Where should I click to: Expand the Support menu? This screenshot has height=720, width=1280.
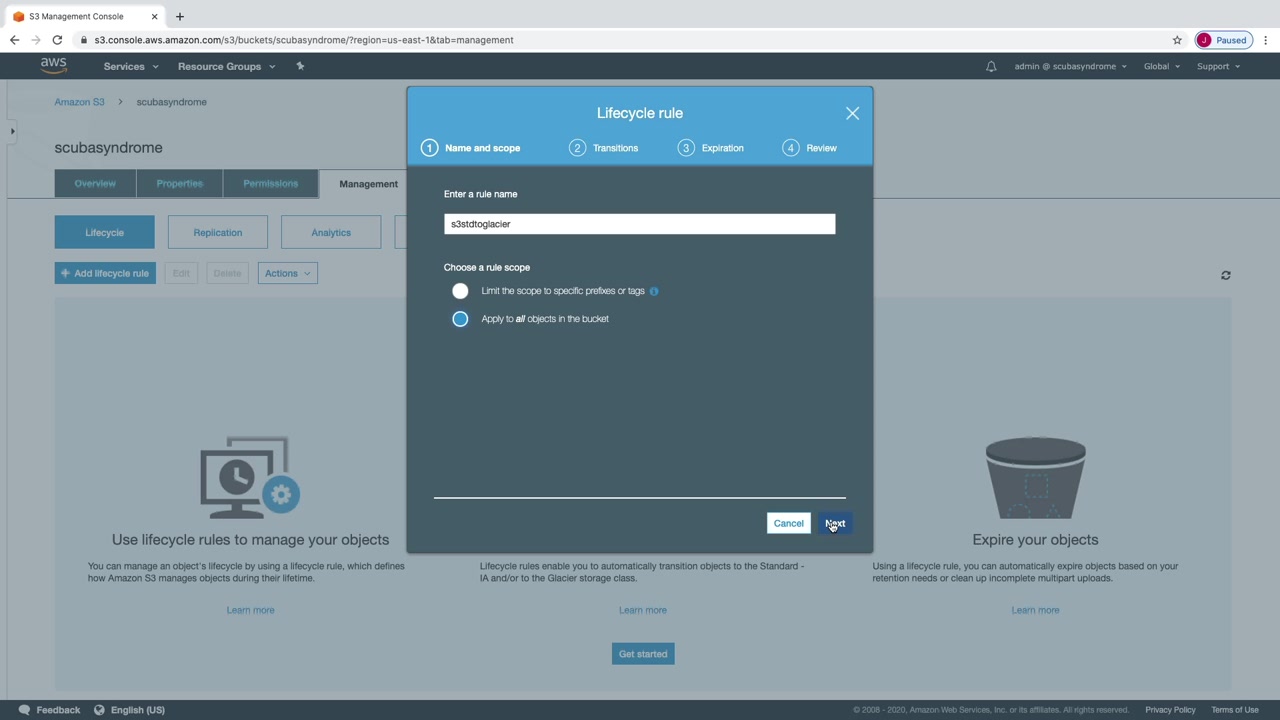coord(1218,66)
